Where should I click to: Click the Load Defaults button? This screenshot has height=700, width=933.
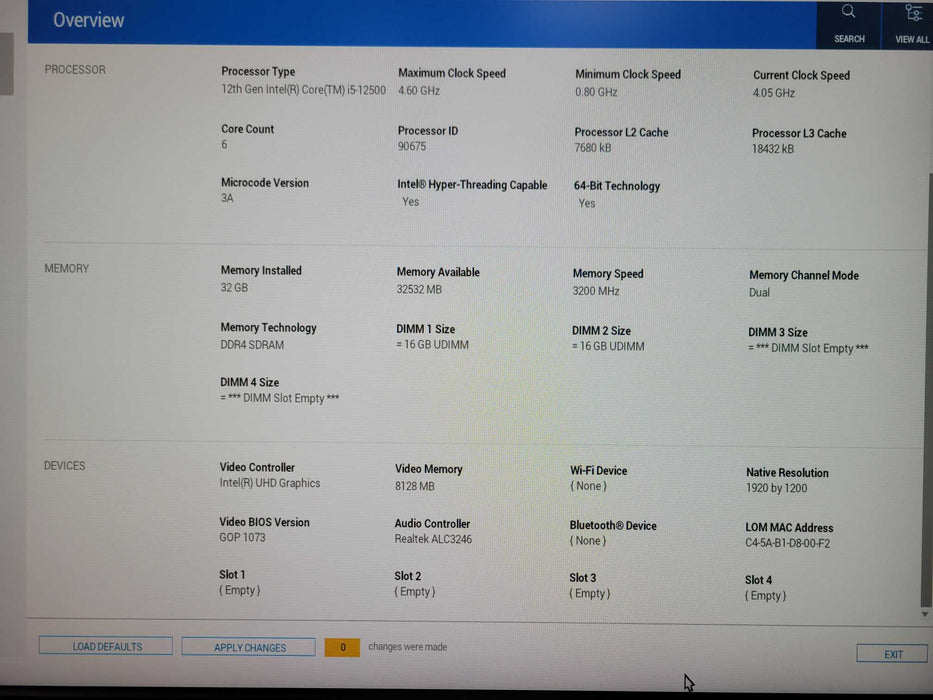[106, 646]
